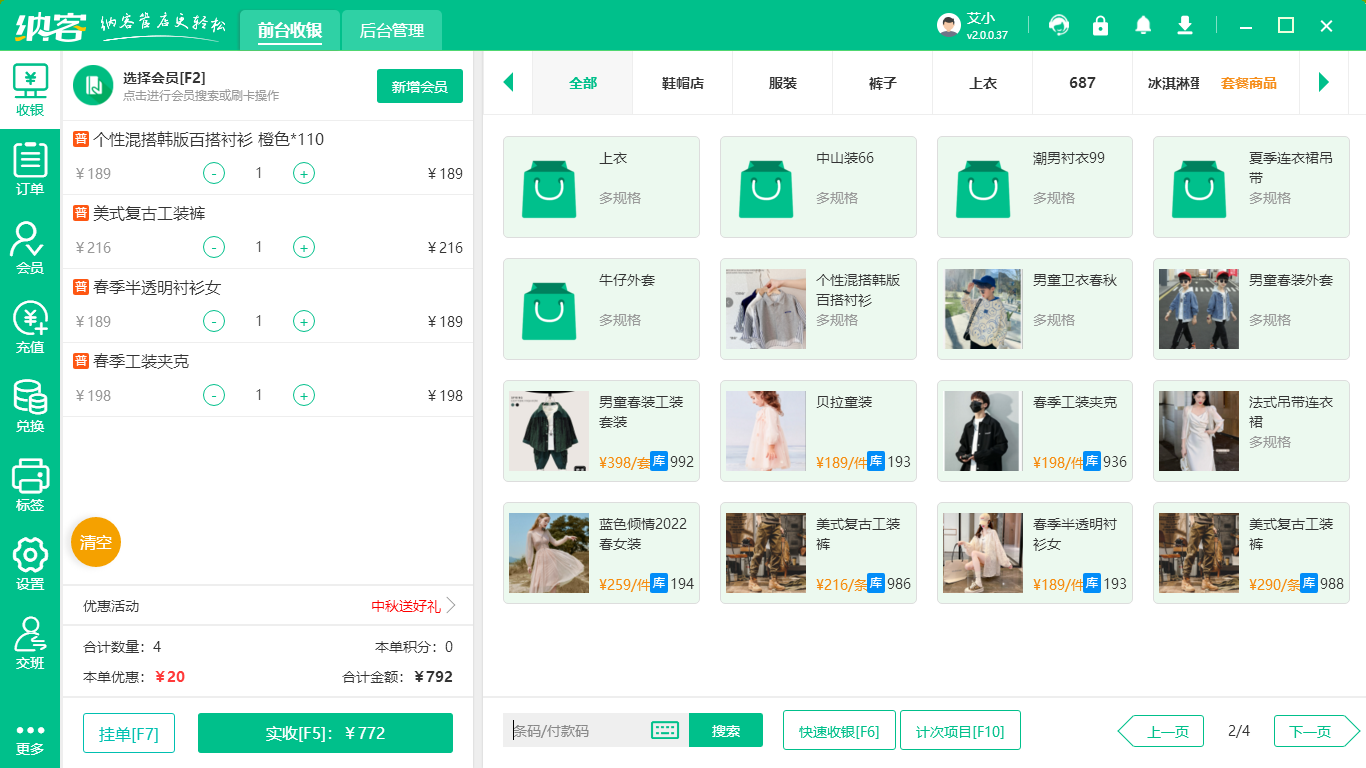
Task: Go to previous page with 上一页
Action: click(1160, 731)
